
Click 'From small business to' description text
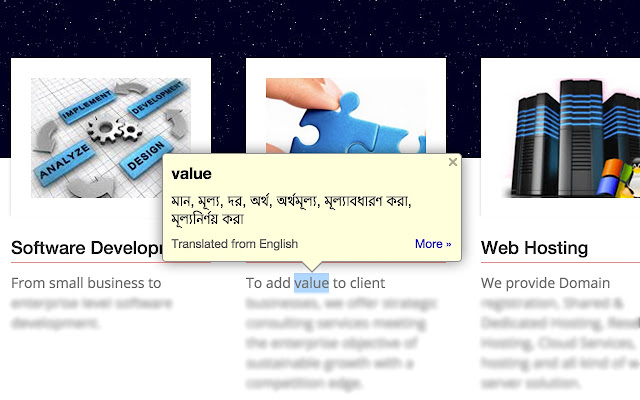(x=86, y=283)
